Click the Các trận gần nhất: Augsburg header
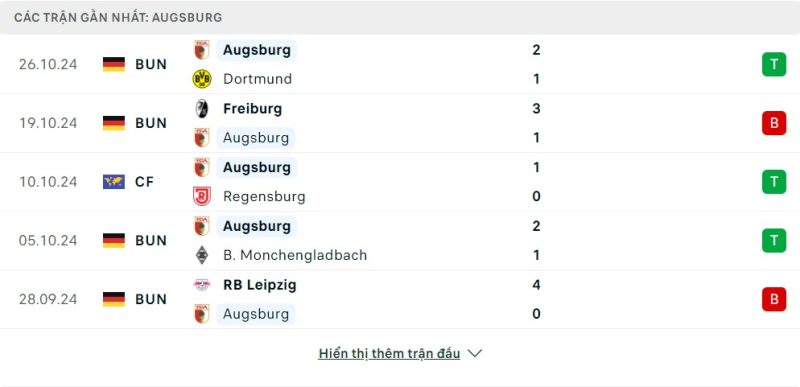800x387 pixels. click(118, 17)
